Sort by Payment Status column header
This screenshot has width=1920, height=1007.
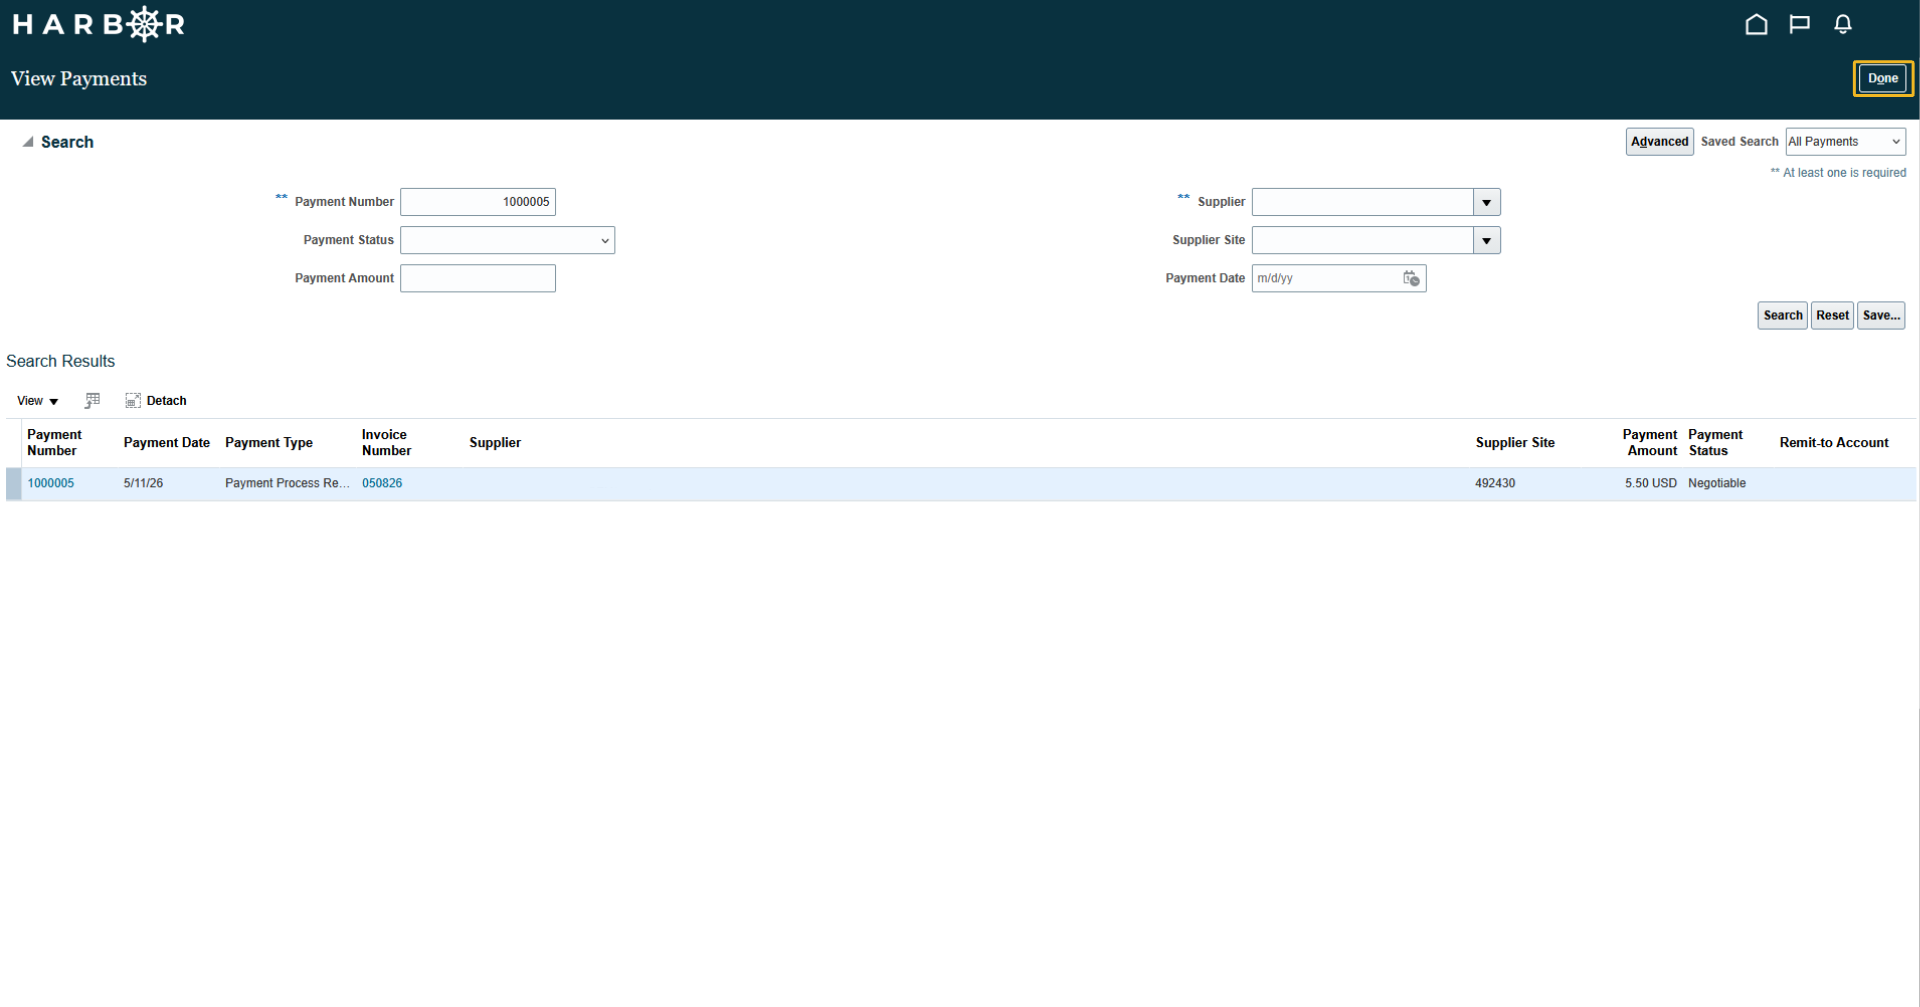(1715, 443)
